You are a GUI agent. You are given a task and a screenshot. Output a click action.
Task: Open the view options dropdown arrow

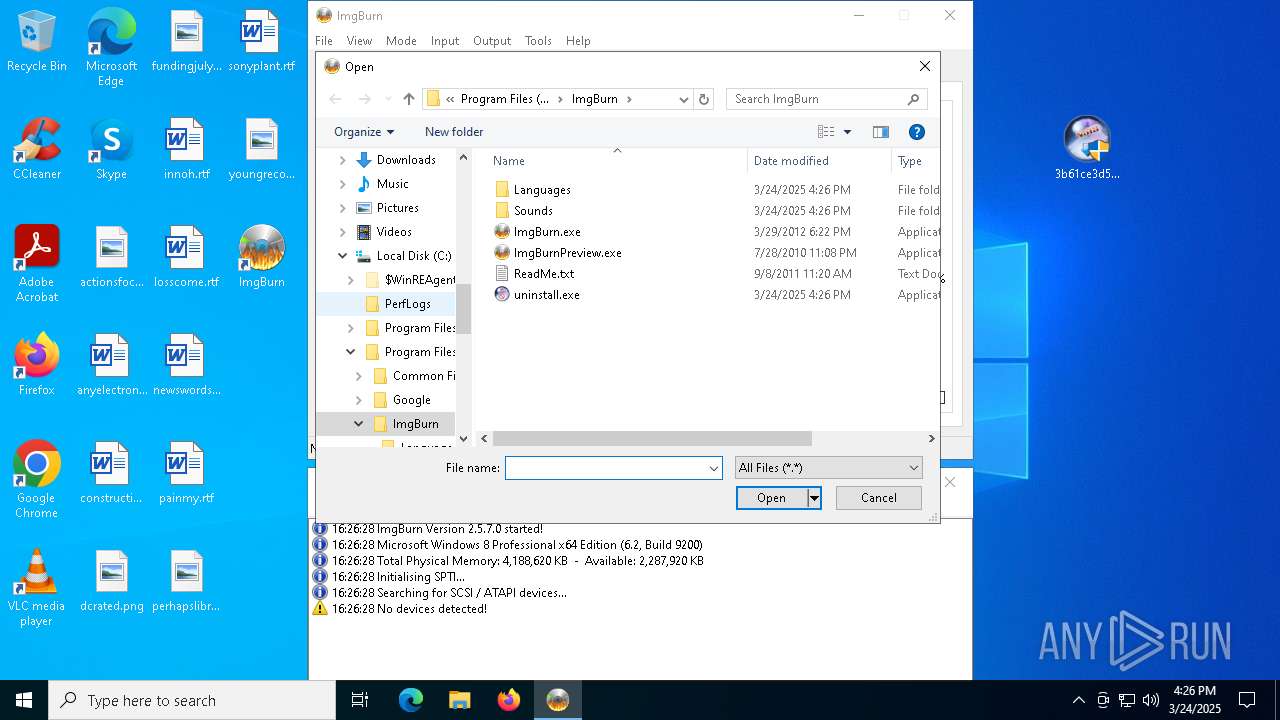pyautogui.click(x=847, y=132)
